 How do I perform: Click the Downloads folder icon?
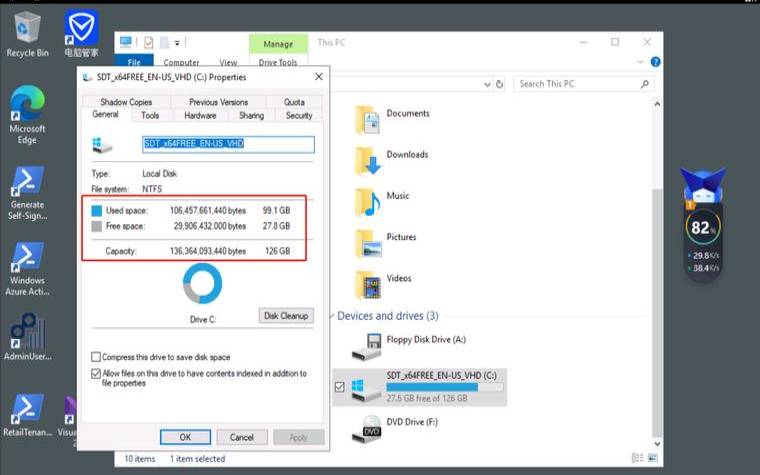click(x=368, y=160)
